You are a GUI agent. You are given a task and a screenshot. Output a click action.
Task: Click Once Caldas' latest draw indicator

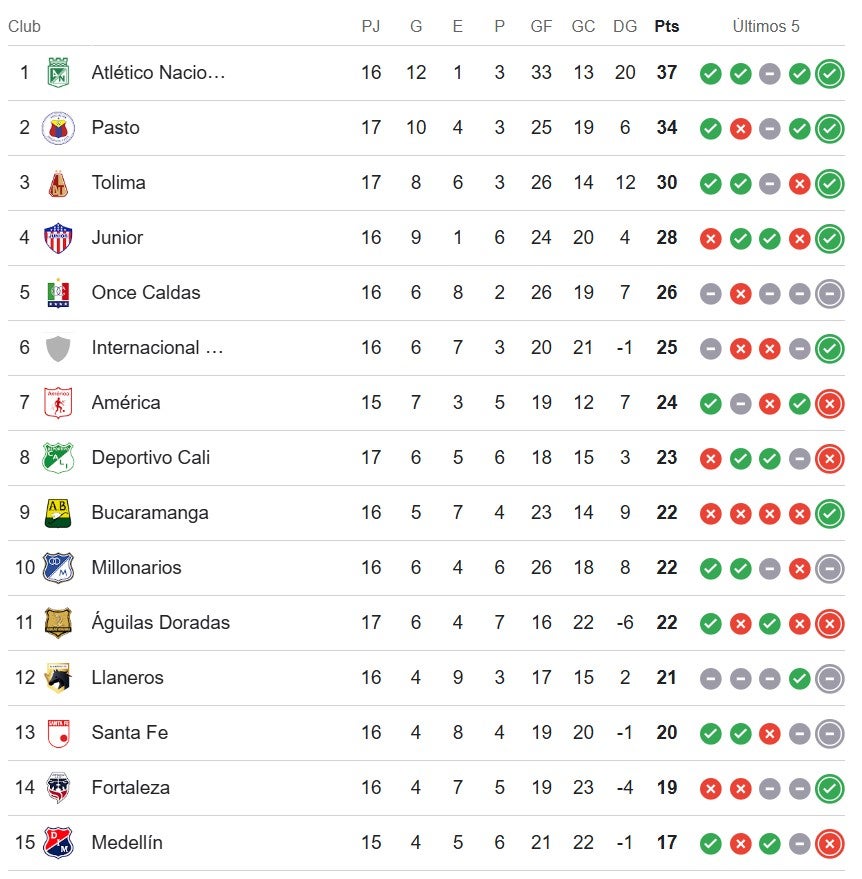point(829,293)
